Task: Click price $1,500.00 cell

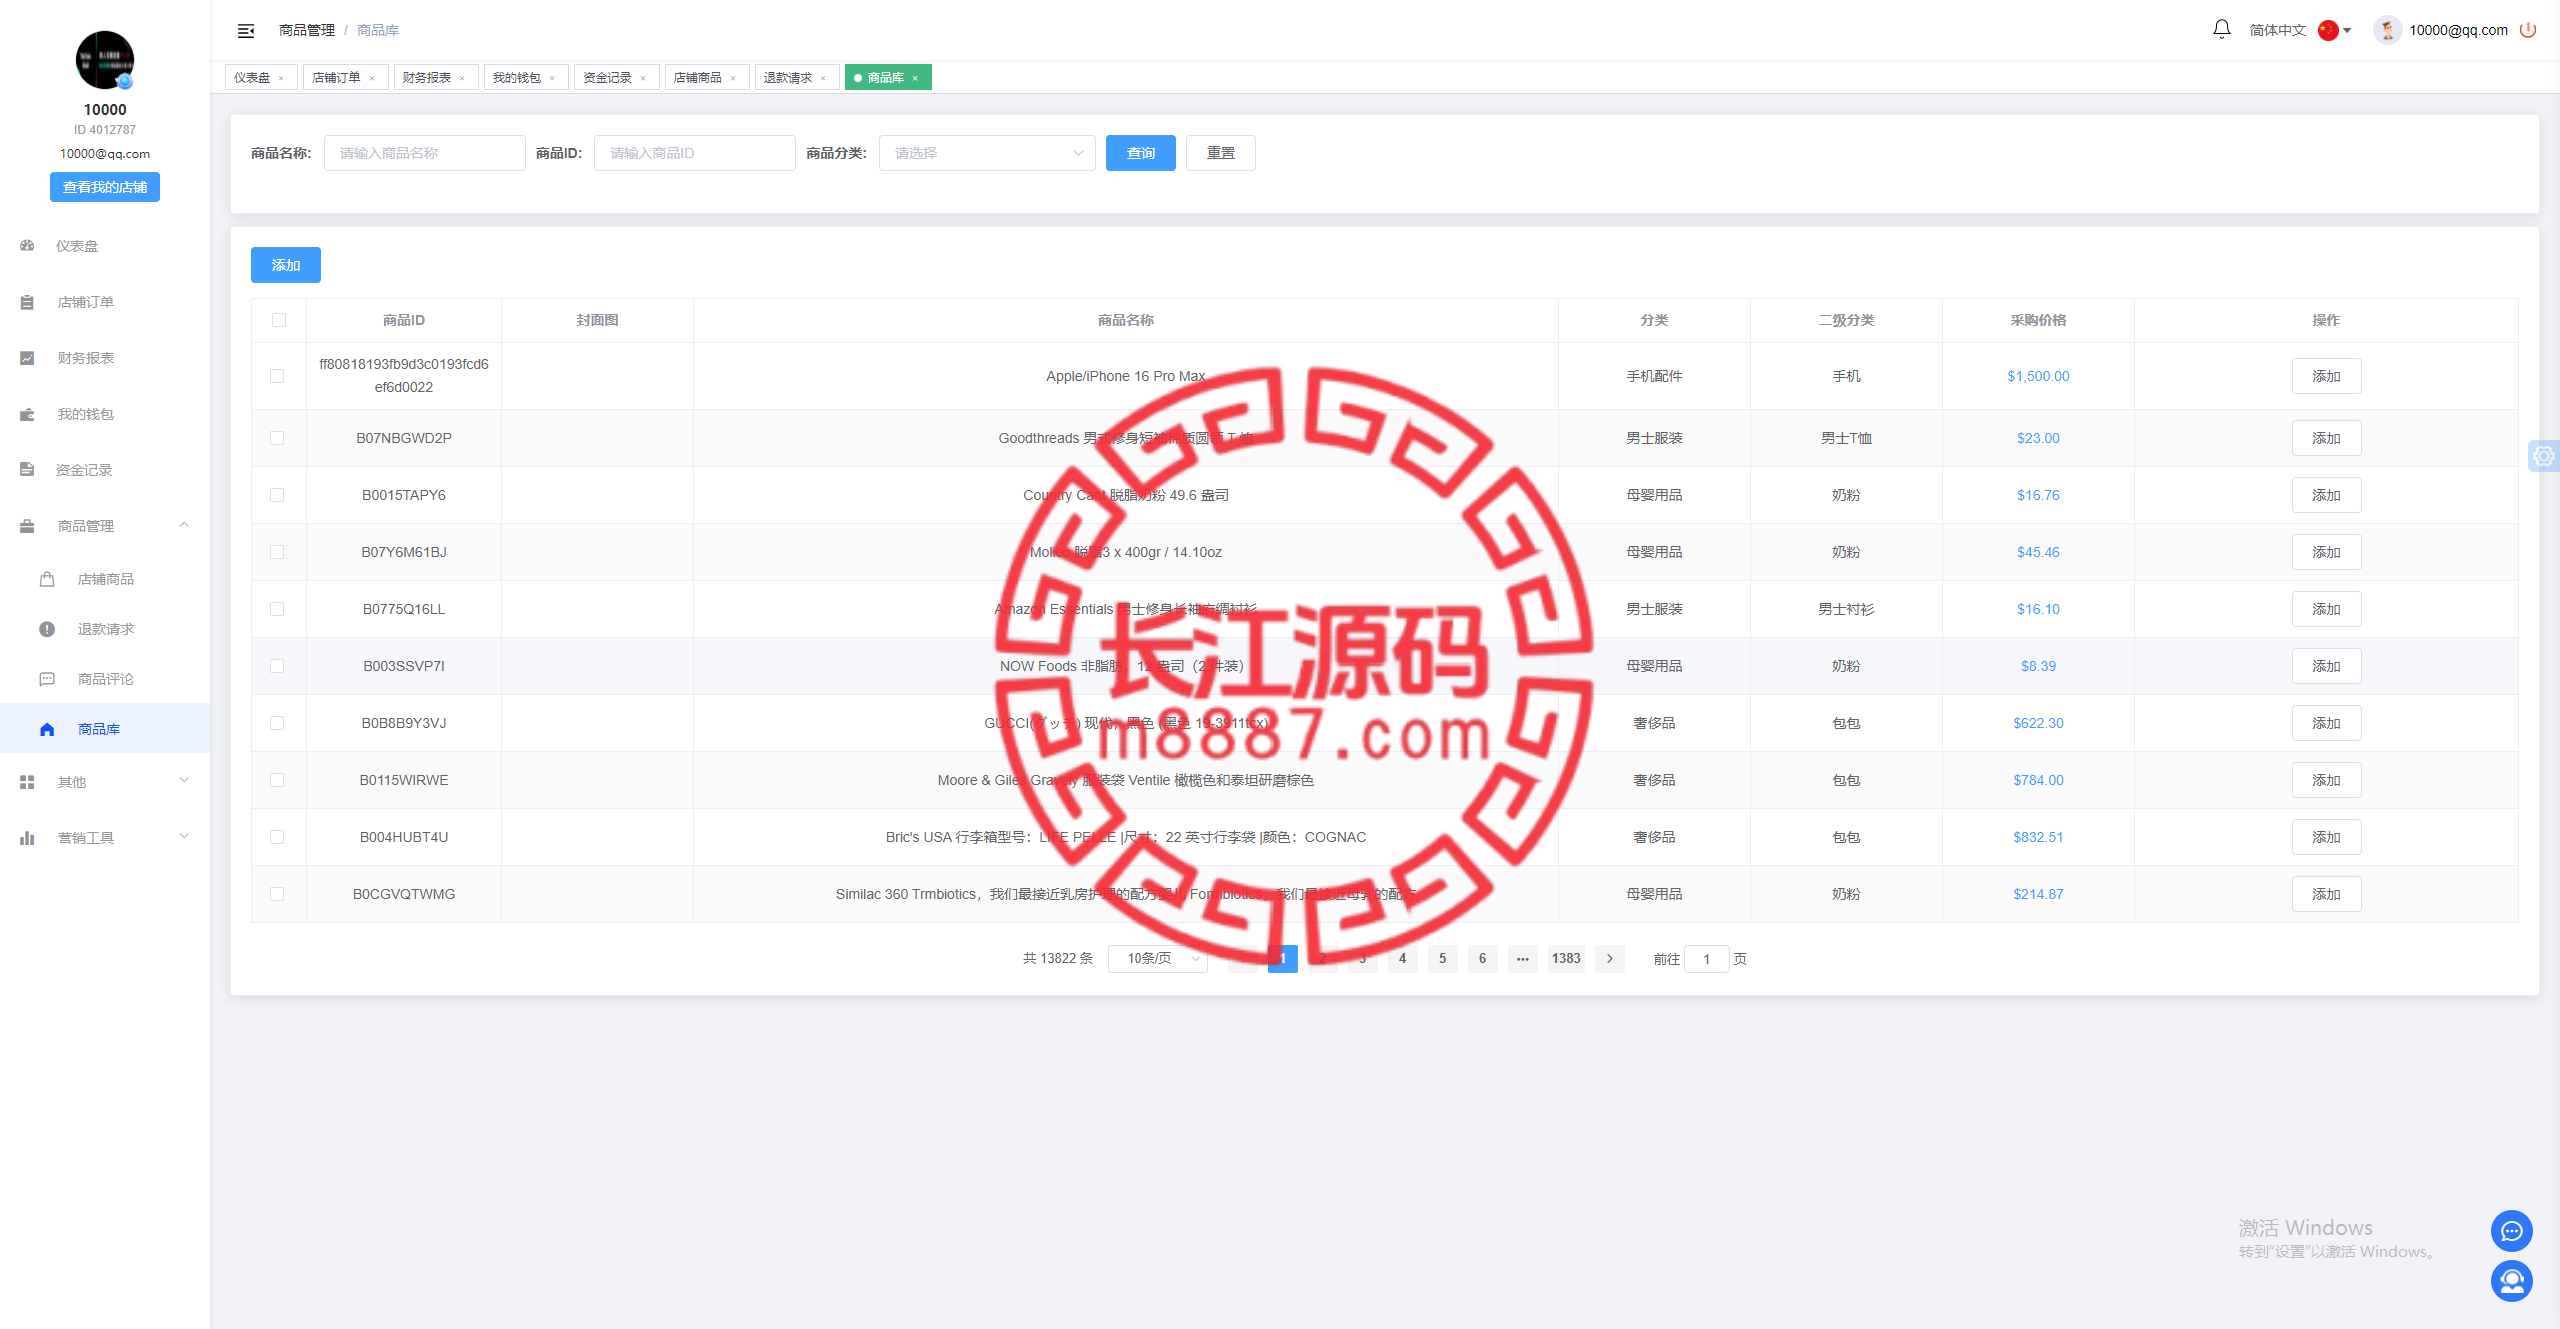Action: tap(2038, 376)
